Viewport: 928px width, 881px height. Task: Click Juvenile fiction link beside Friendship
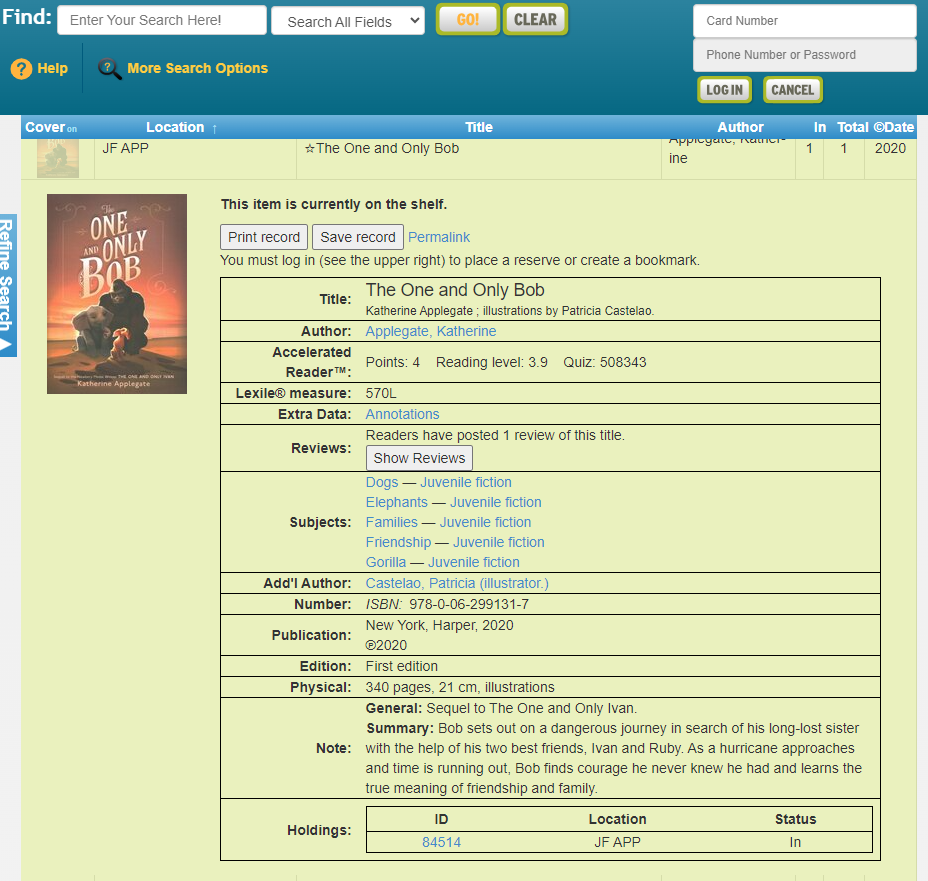pyautogui.click(x=499, y=543)
